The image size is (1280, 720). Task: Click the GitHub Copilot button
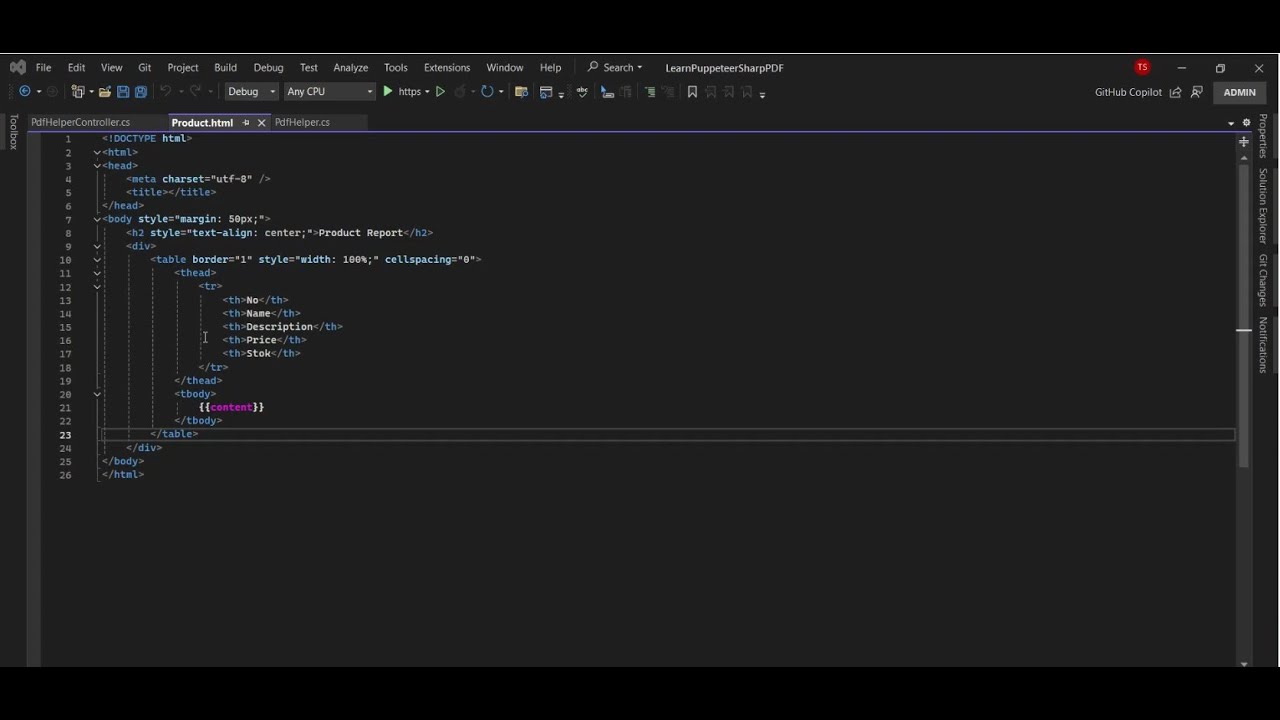pyautogui.click(x=1128, y=92)
